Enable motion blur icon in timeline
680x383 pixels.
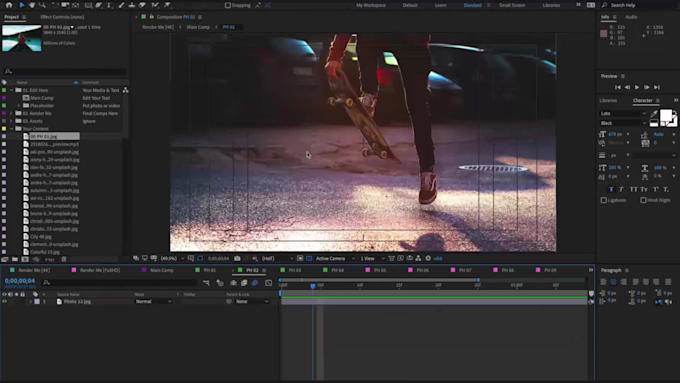(x=255, y=283)
